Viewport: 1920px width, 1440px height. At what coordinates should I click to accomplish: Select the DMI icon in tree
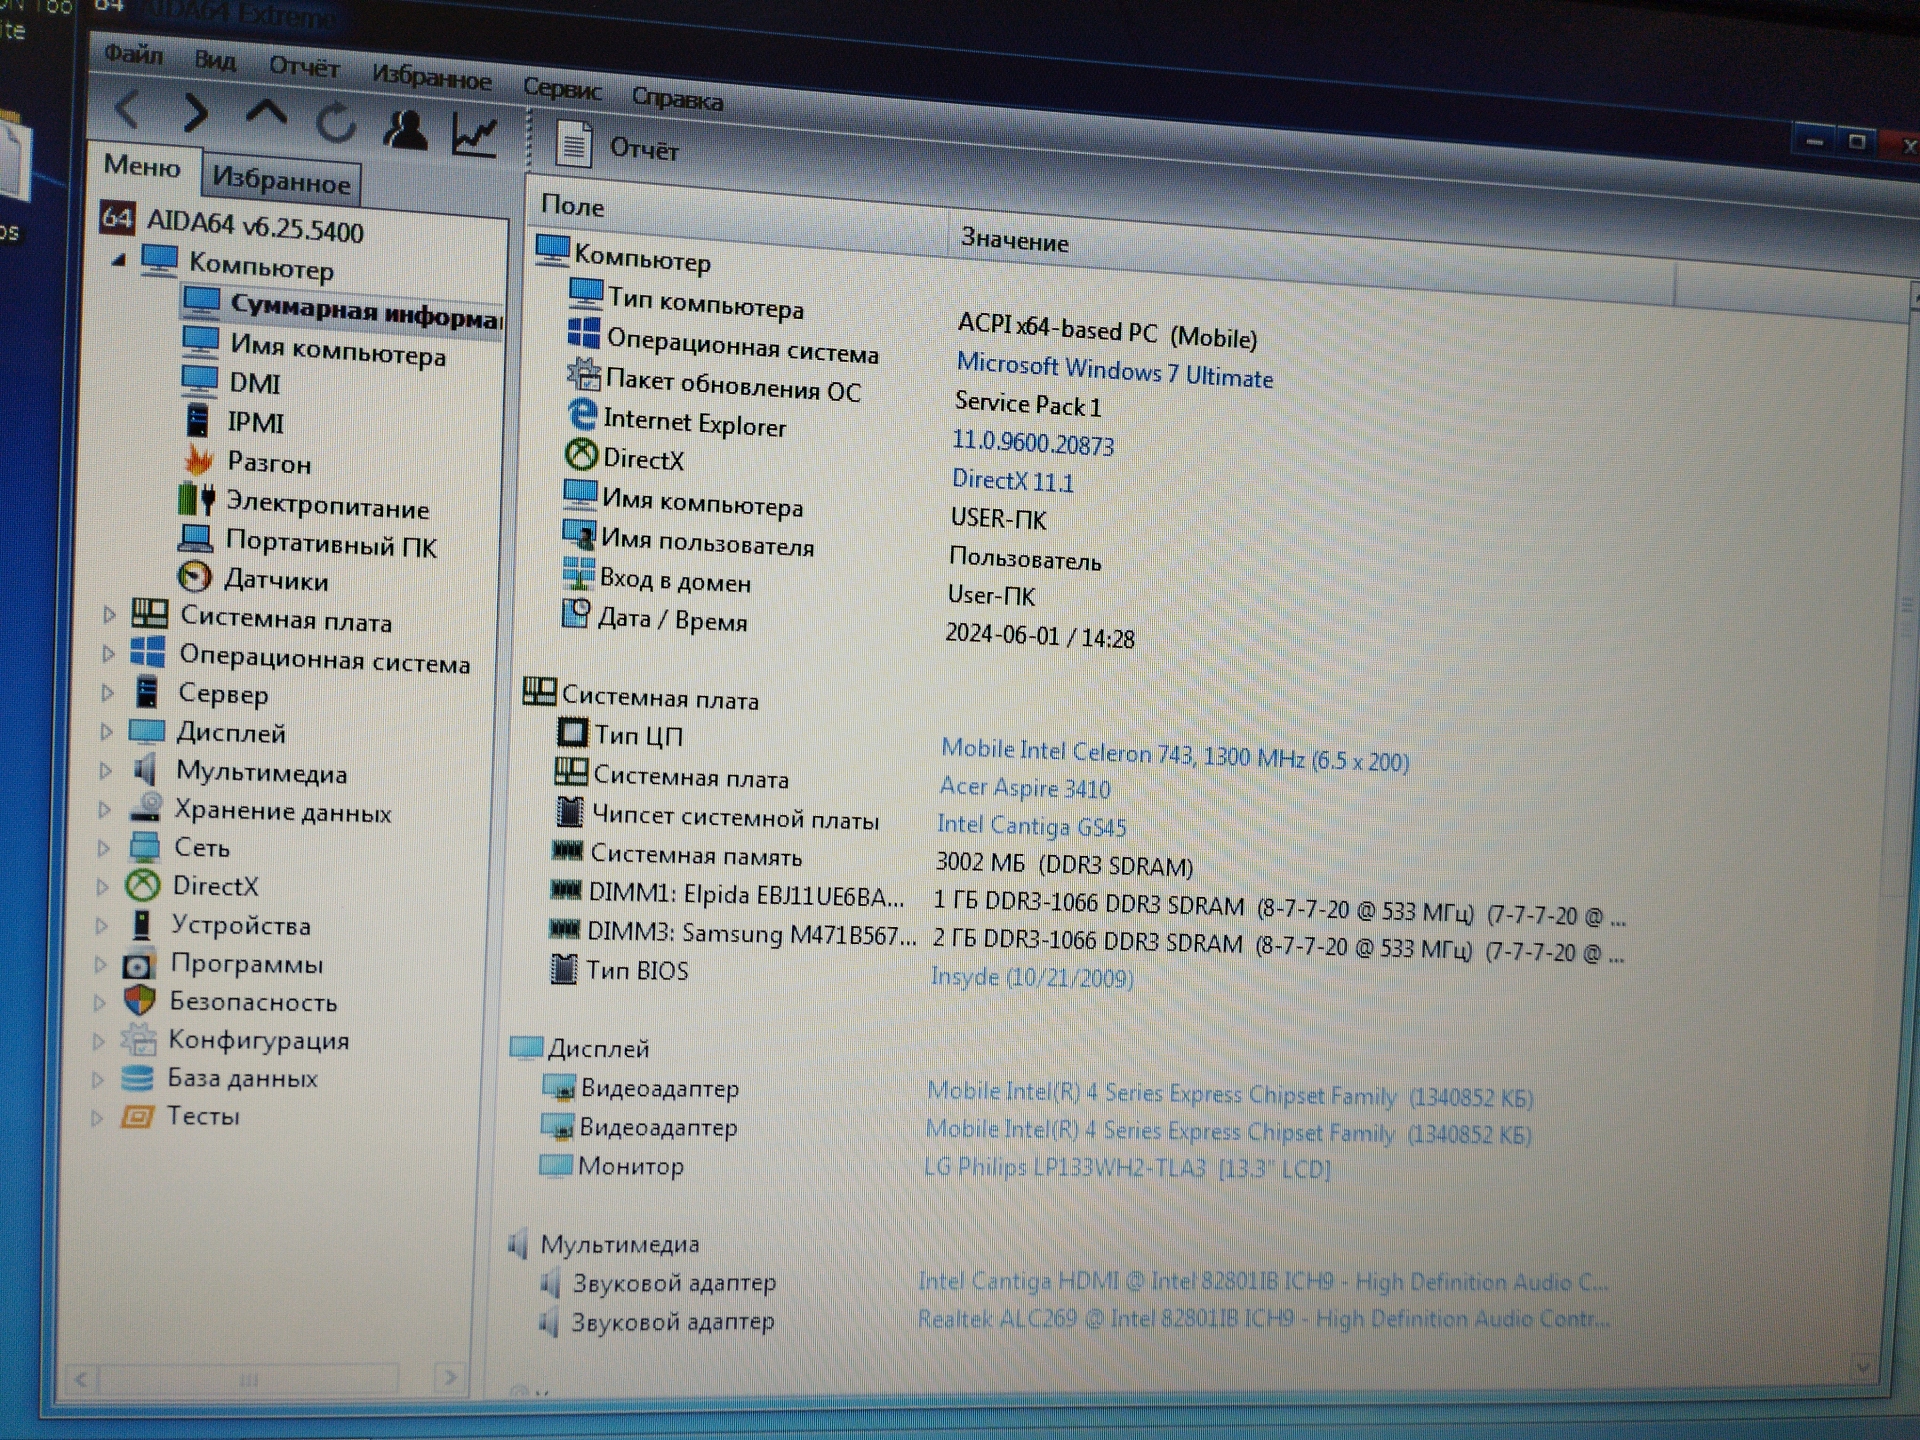pyautogui.click(x=200, y=380)
